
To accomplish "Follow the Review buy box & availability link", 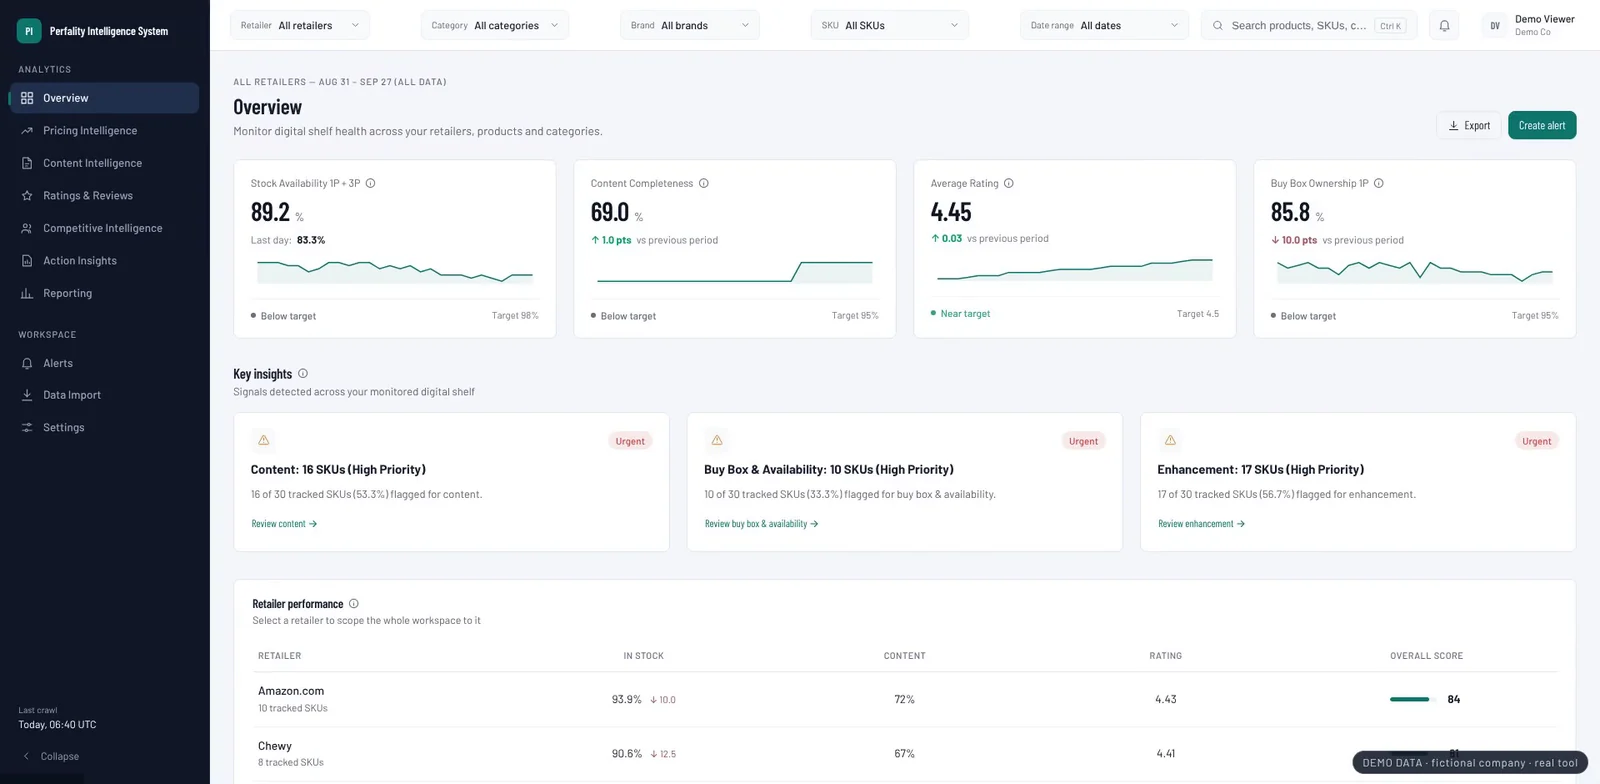I will click(761, 524).
